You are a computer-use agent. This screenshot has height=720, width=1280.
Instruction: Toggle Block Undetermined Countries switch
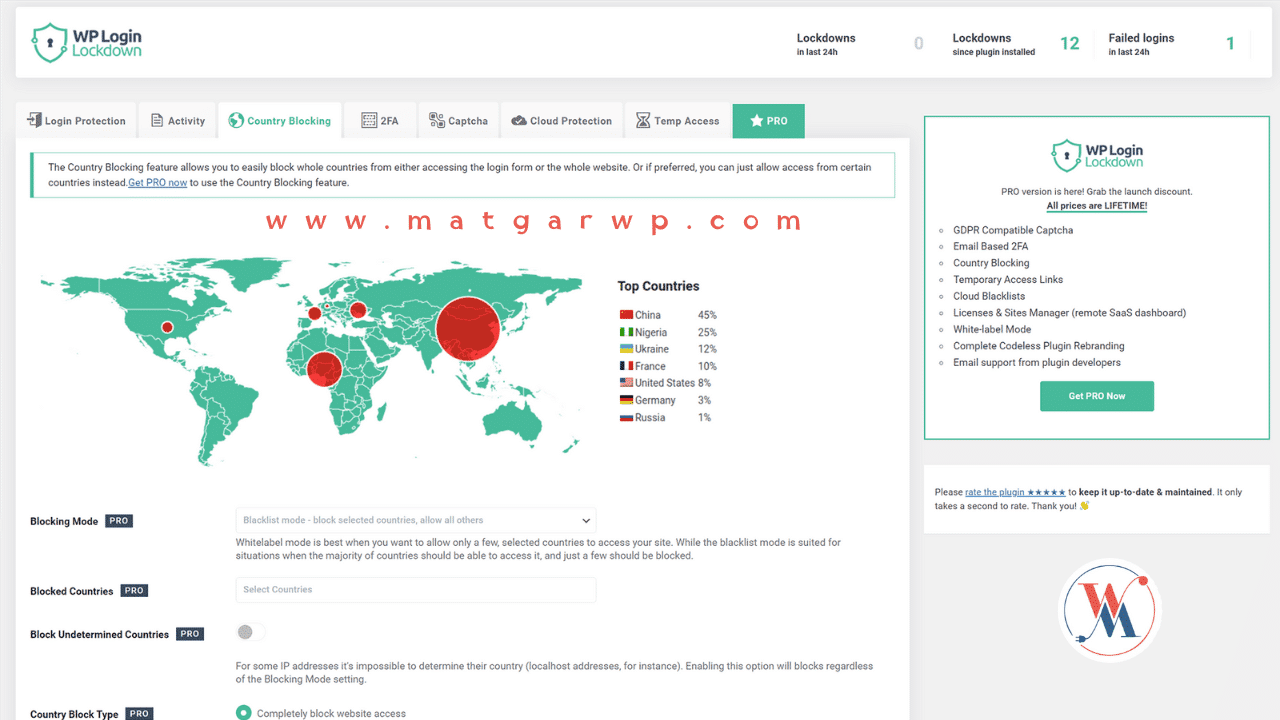[x=251, y=632]
